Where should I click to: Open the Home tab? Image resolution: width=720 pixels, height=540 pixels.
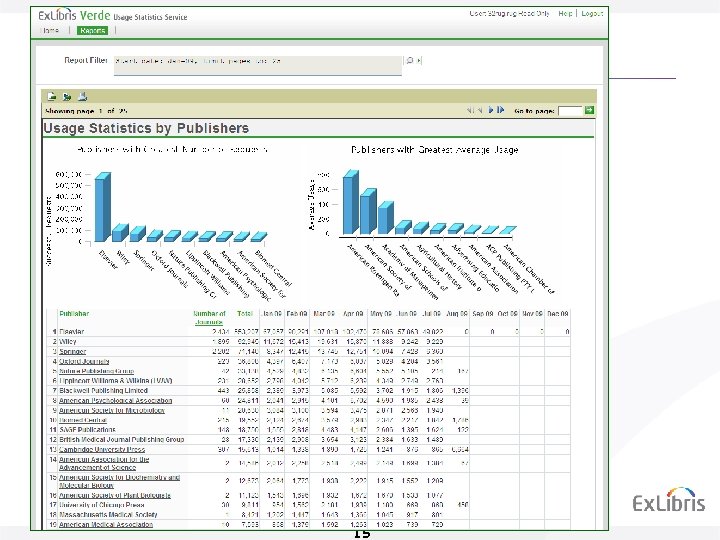click(x=51, y=30)
